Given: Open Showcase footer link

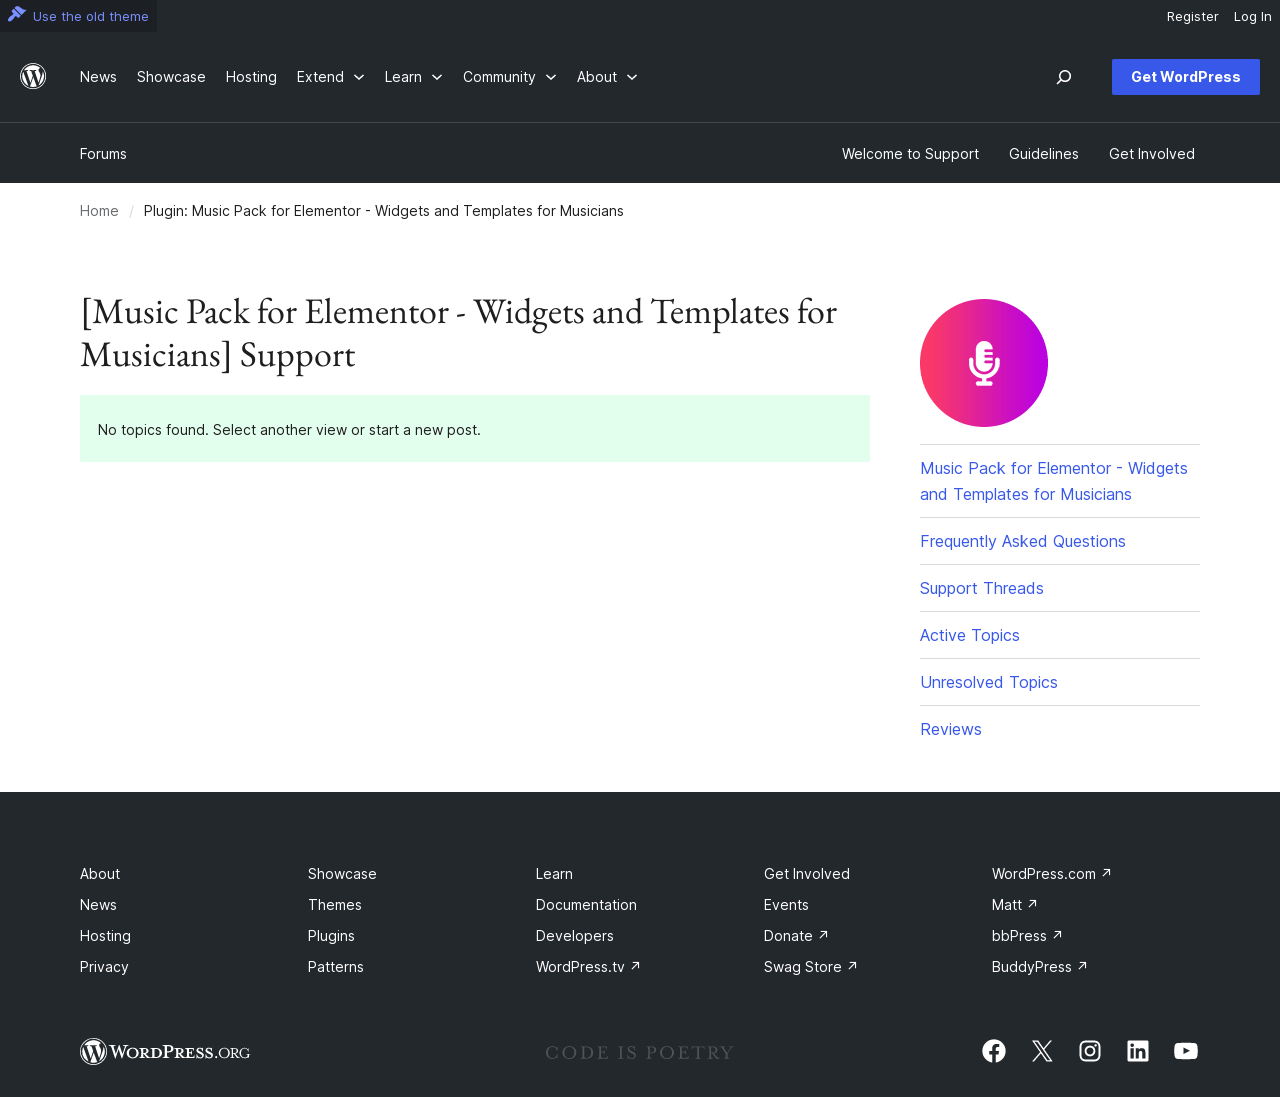Looking at the screenshot, I should 342,873.
